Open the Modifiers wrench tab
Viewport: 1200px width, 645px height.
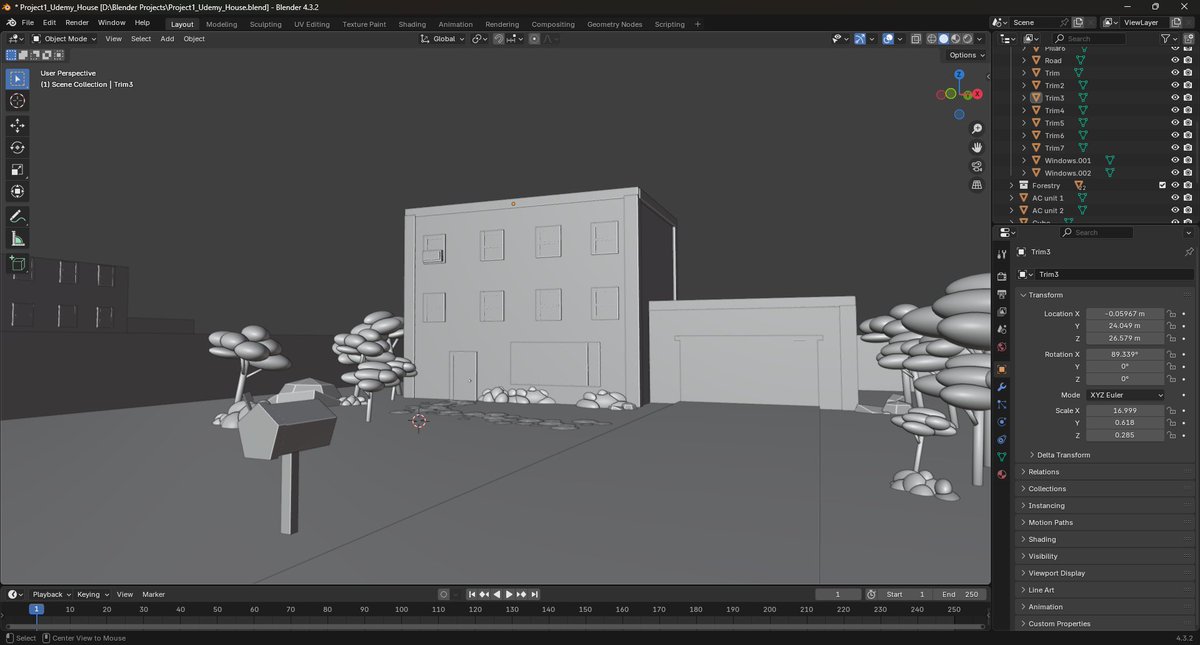tap(1001, 387)
